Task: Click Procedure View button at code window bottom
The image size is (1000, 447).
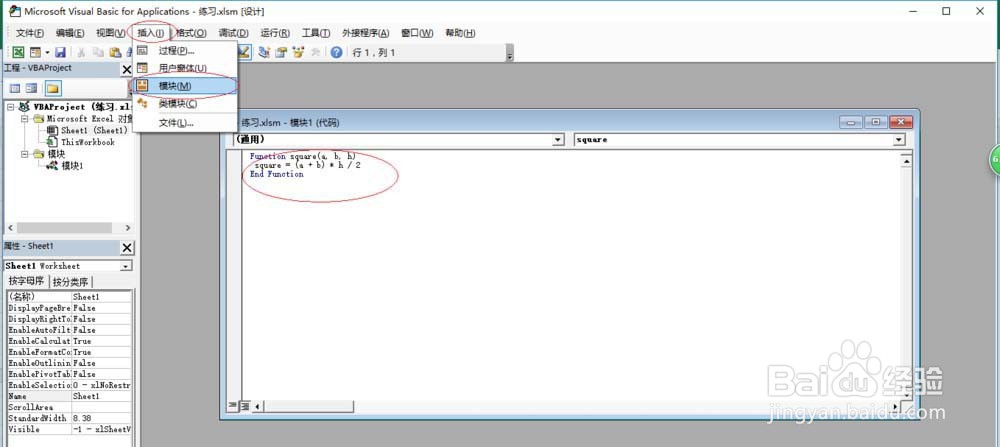Action: pos(233,406)
